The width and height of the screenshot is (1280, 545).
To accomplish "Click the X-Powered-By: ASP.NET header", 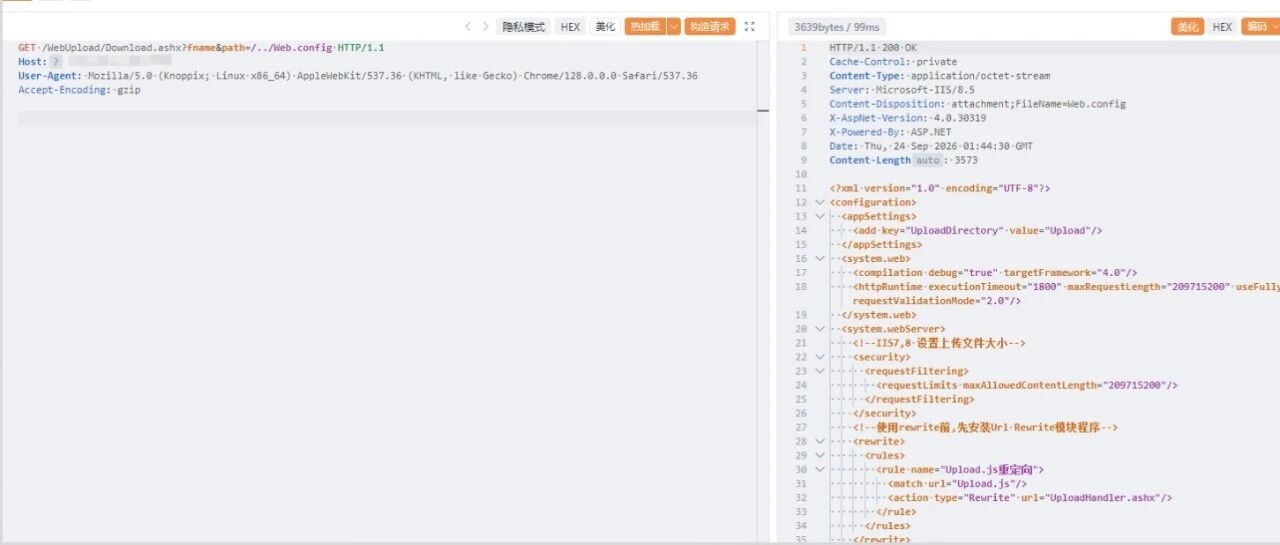I will tap(890, 132).
